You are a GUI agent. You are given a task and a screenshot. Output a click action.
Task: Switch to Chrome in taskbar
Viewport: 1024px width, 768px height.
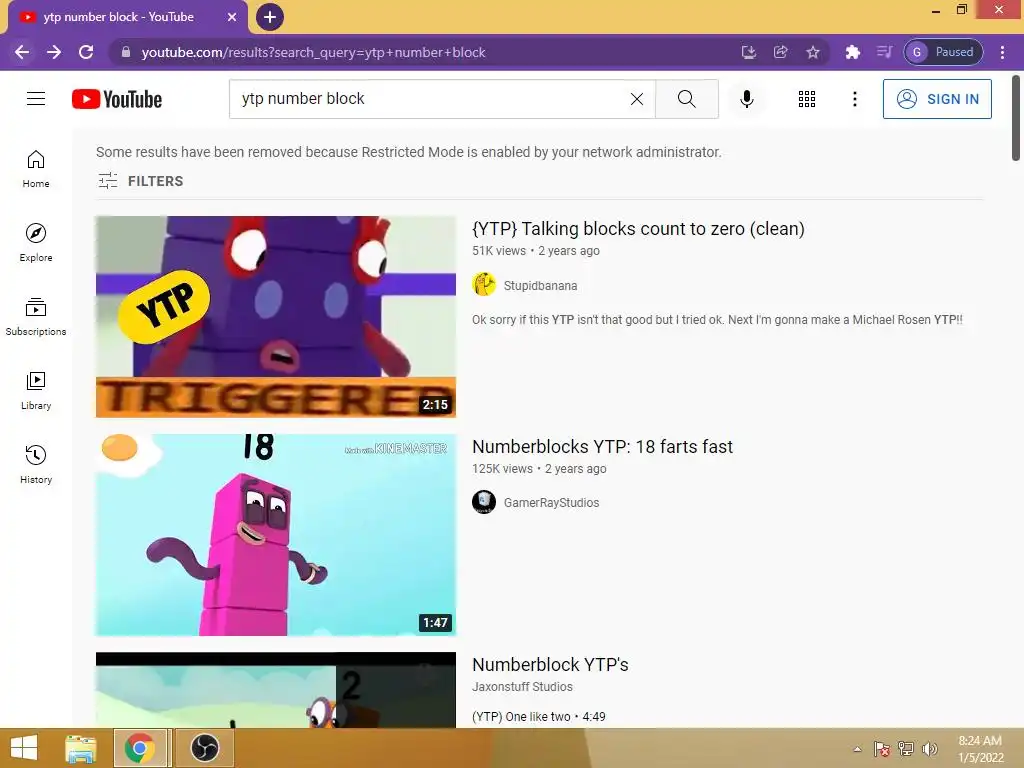[x=140, y=748]
